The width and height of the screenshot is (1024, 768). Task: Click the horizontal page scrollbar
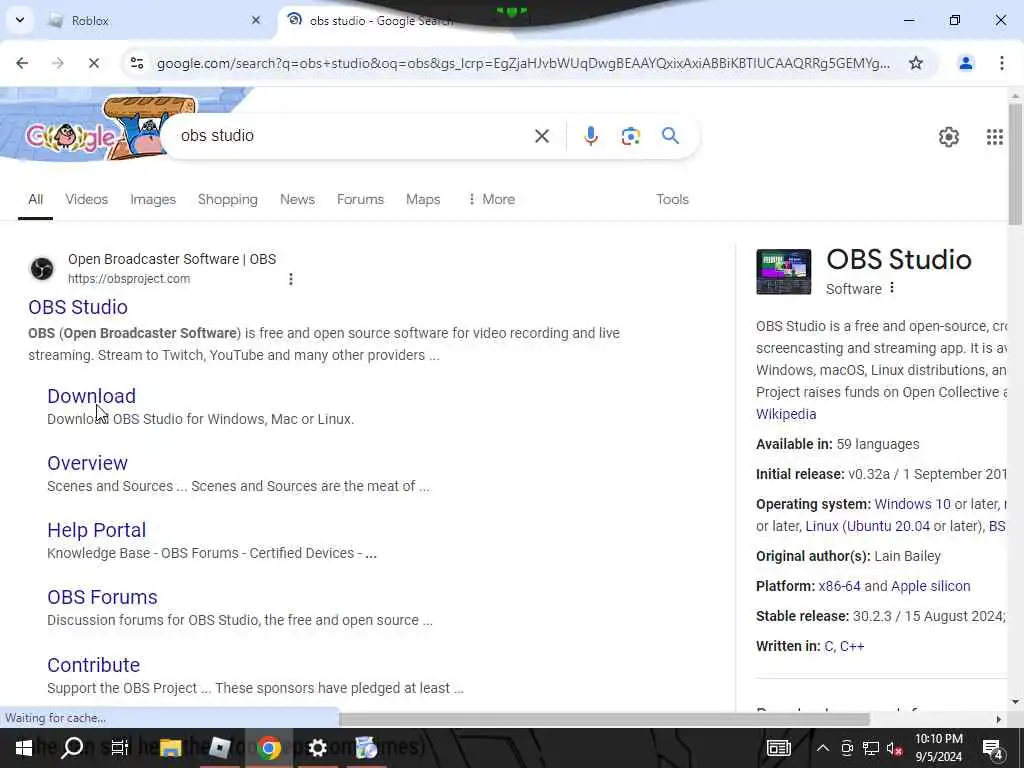click(604, 719)
